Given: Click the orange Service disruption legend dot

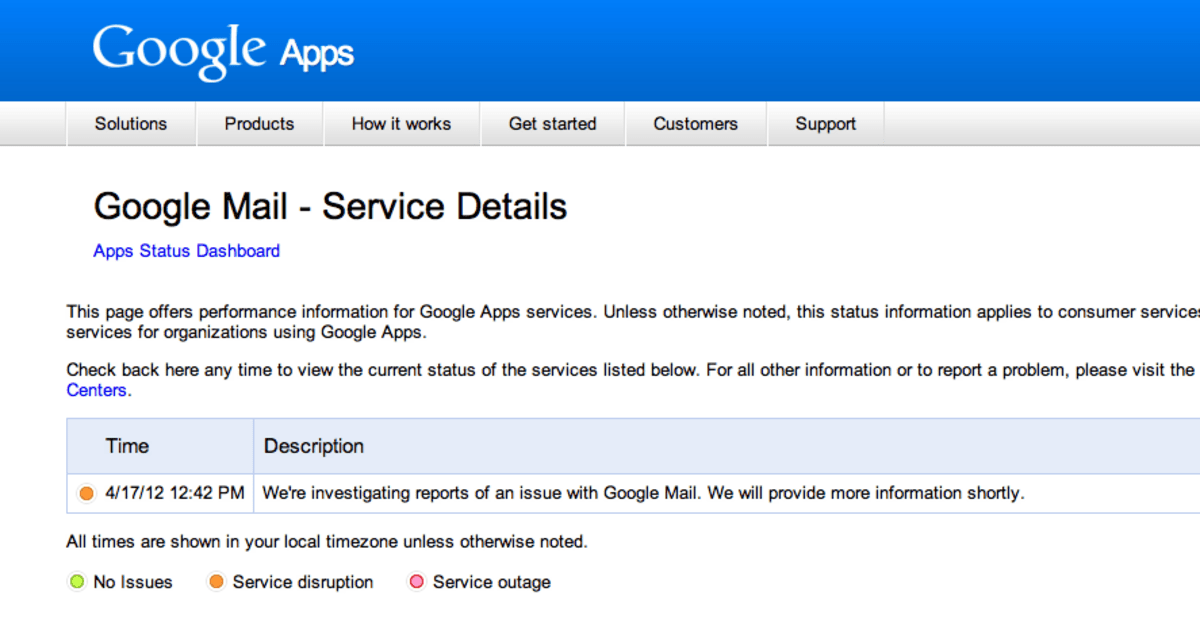Looking at the screenshot, I should coord(216,582).
